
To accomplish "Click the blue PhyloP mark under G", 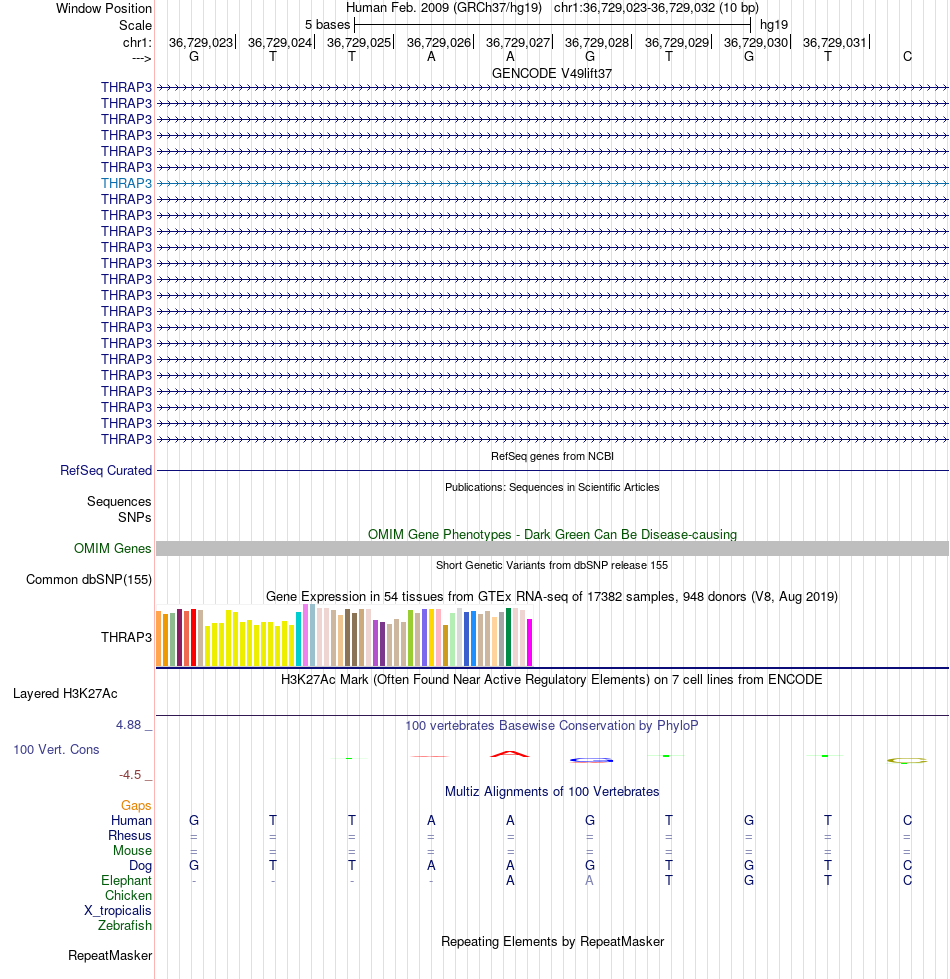I will [x=591, y=760].
